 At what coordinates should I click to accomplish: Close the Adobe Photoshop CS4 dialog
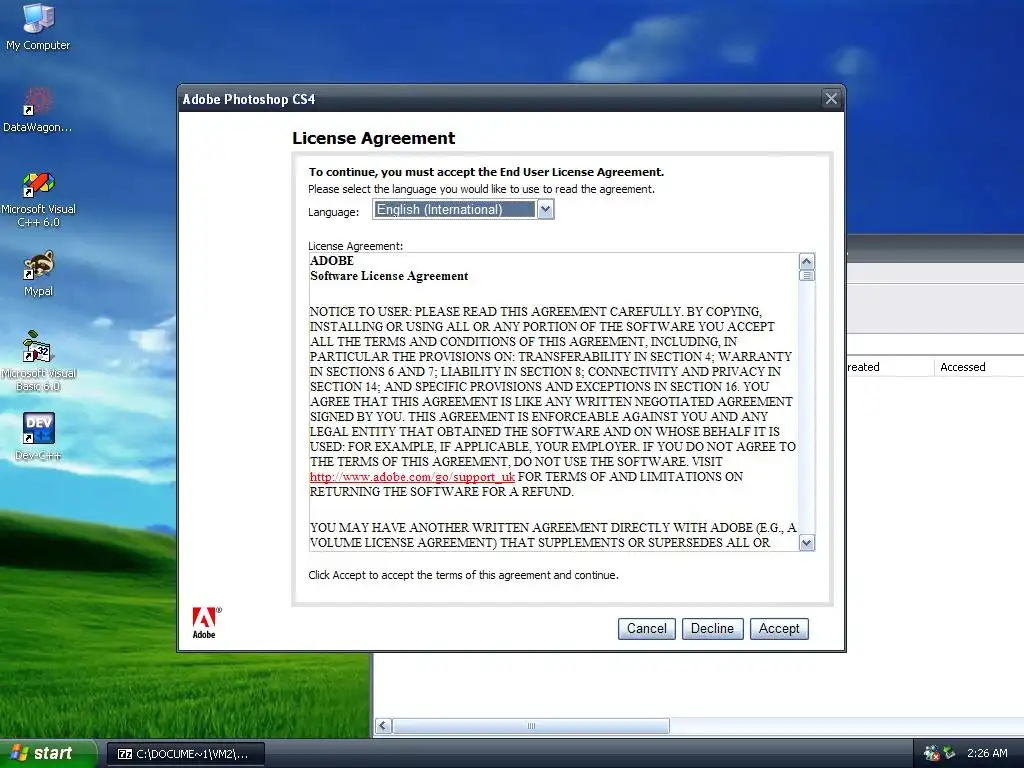[831, 99]
